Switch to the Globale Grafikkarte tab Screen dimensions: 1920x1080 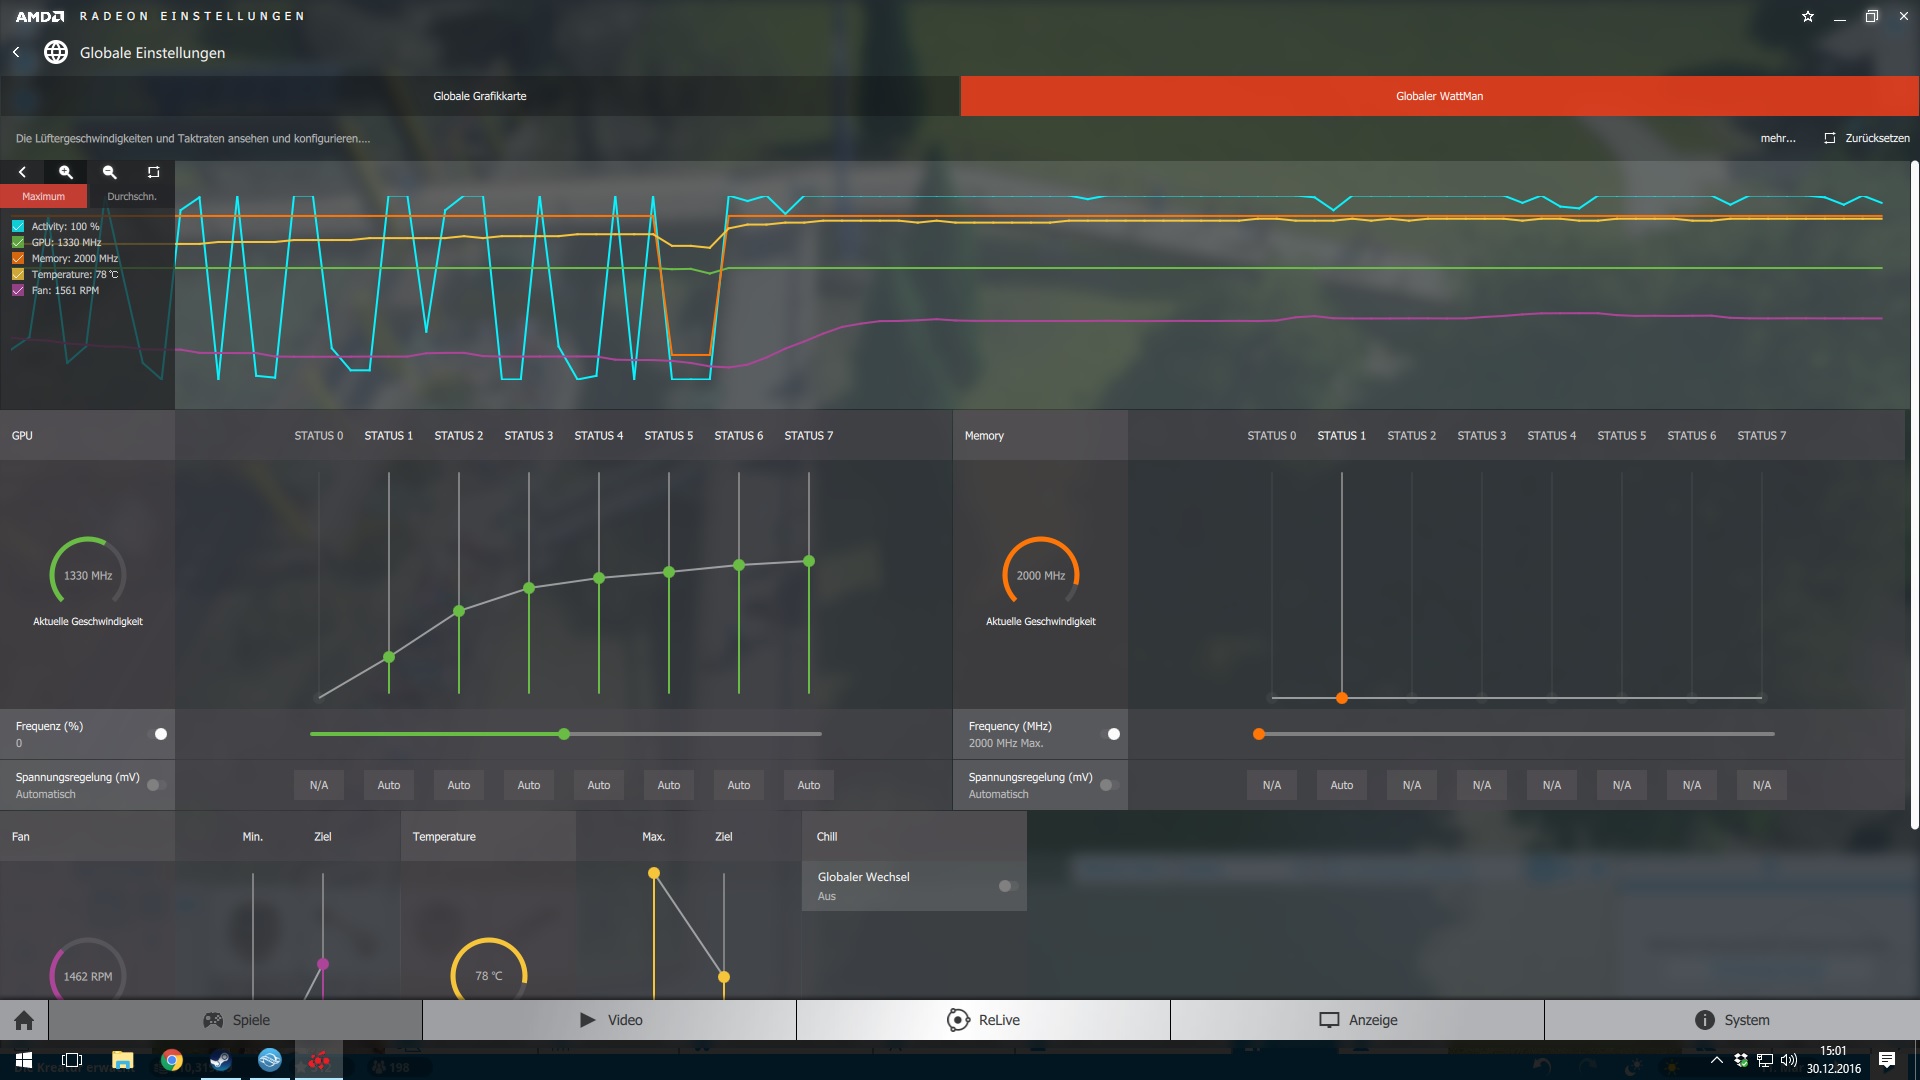pyautogui.click(x=480, y=96)
